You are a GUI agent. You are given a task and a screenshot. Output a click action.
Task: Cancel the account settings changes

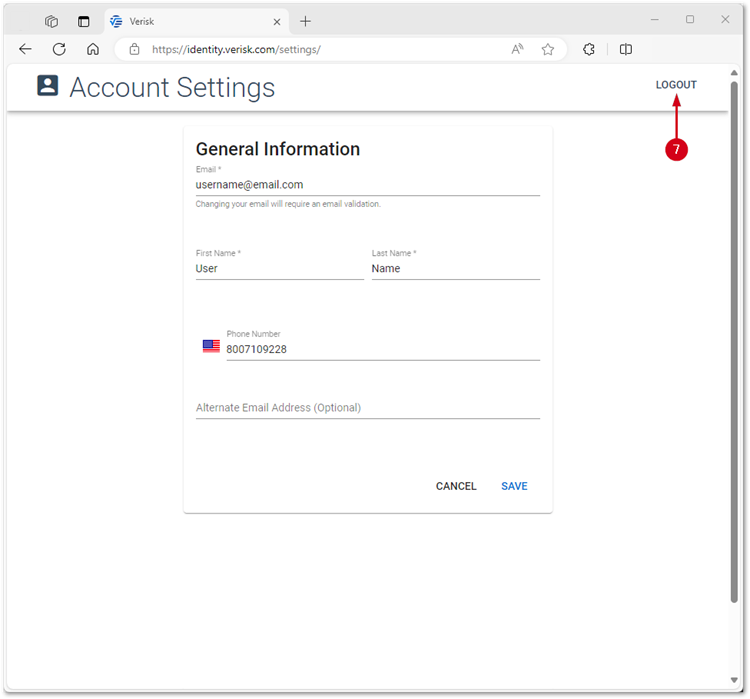456,486
